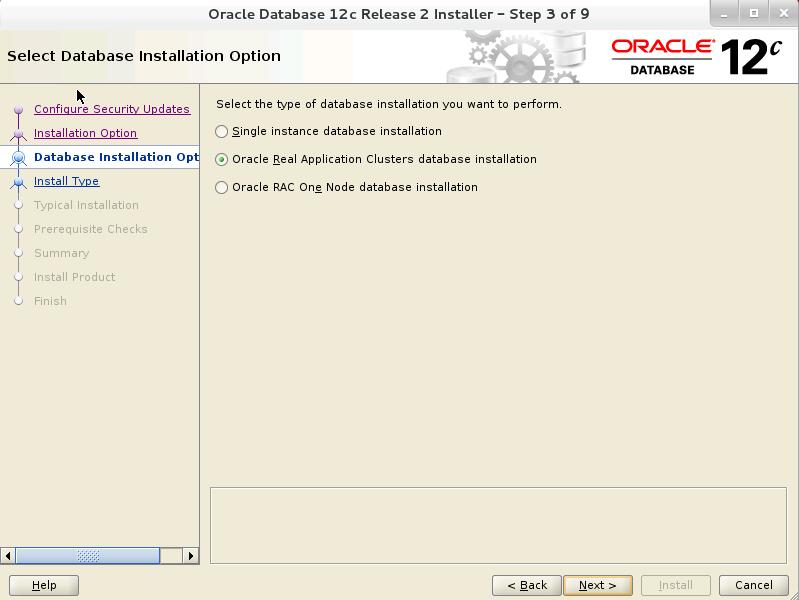Image resolution: width=799 pixels, height=600 pixels.
Task: Click the Configure Security Updates step marker
Action: pyautogui.click(x=18, y=109)
